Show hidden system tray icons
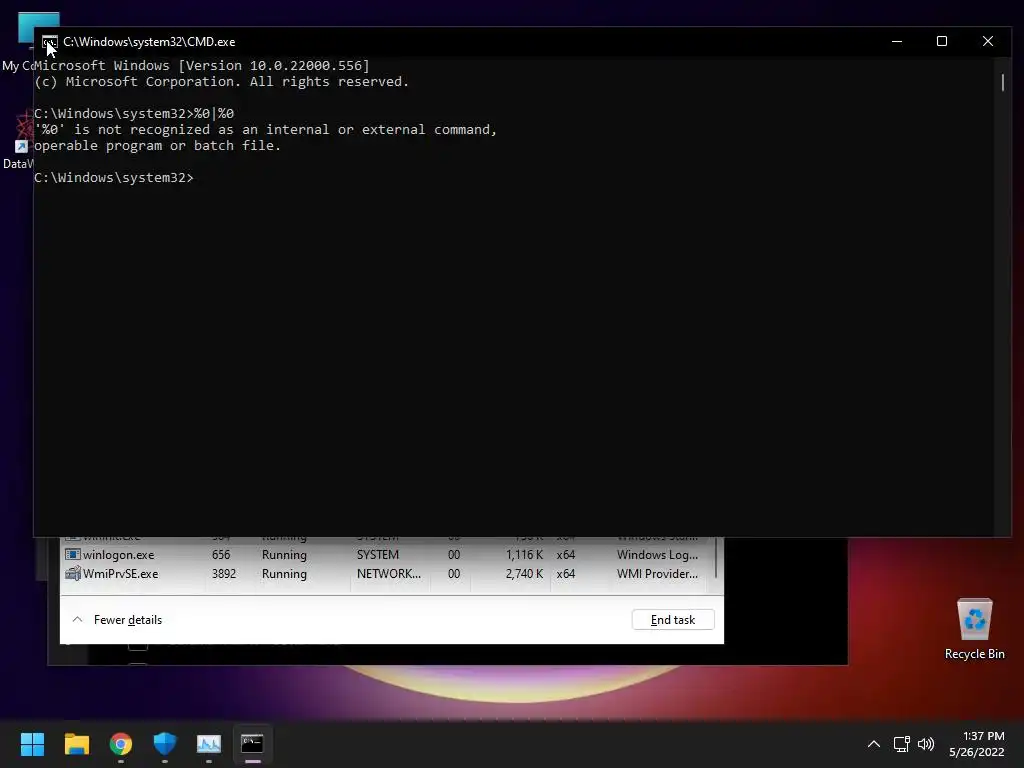Viewport: 1024px width, 768px height. (x=874, y=744)
